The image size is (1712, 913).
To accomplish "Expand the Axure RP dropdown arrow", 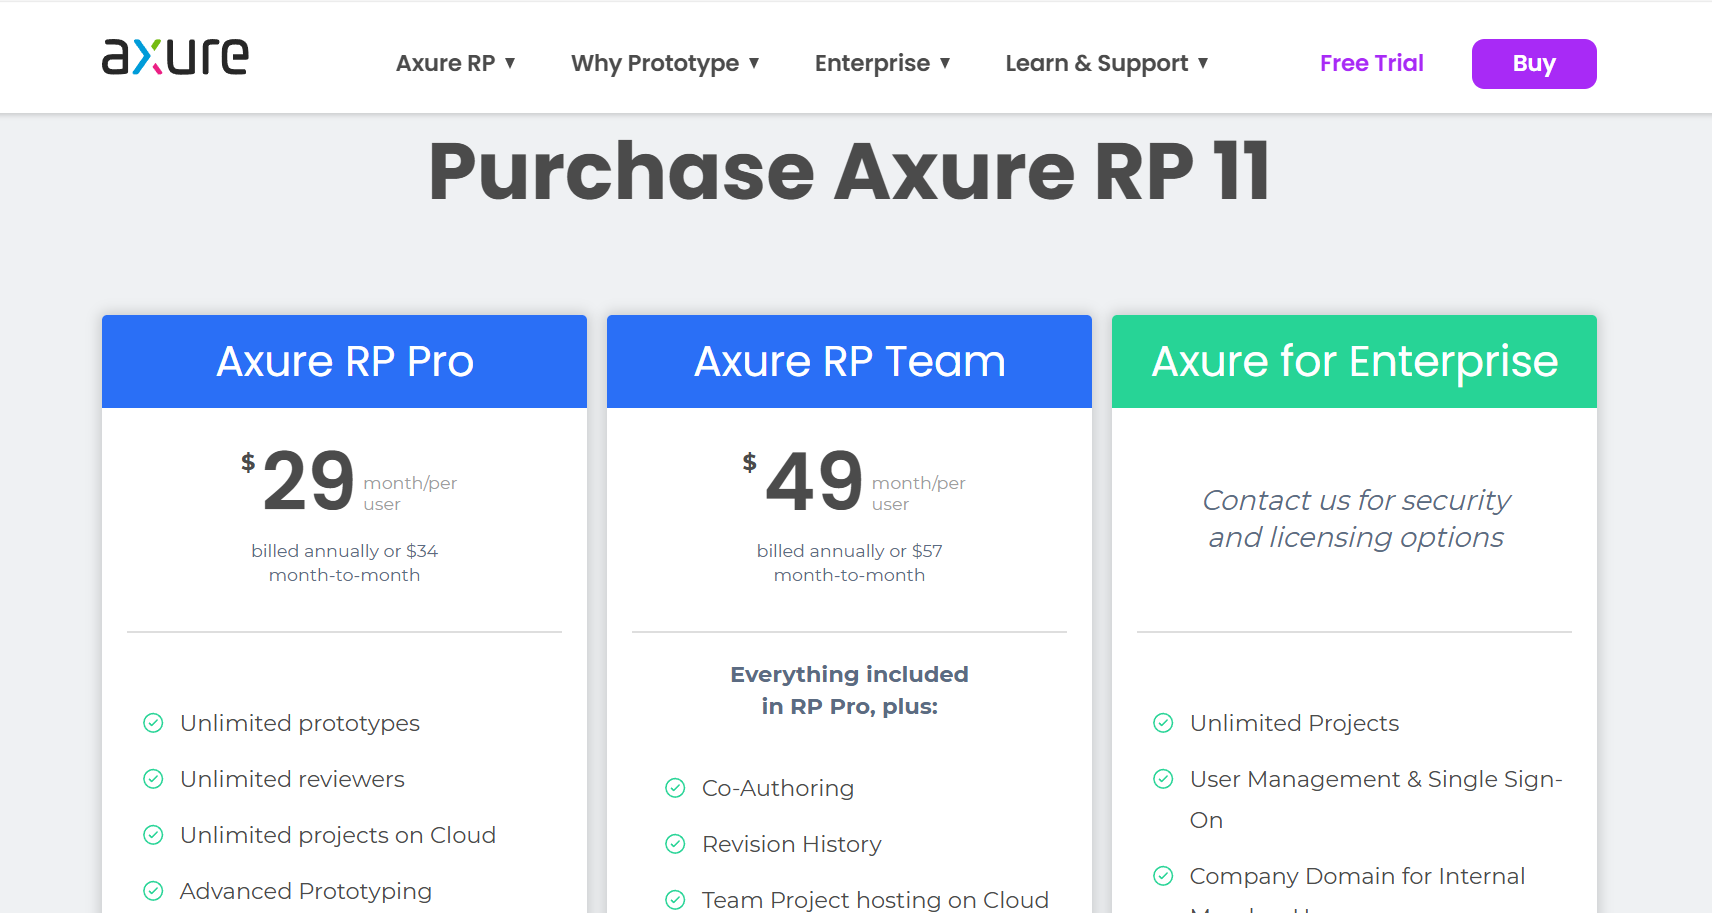I will [x=510, y=63].
